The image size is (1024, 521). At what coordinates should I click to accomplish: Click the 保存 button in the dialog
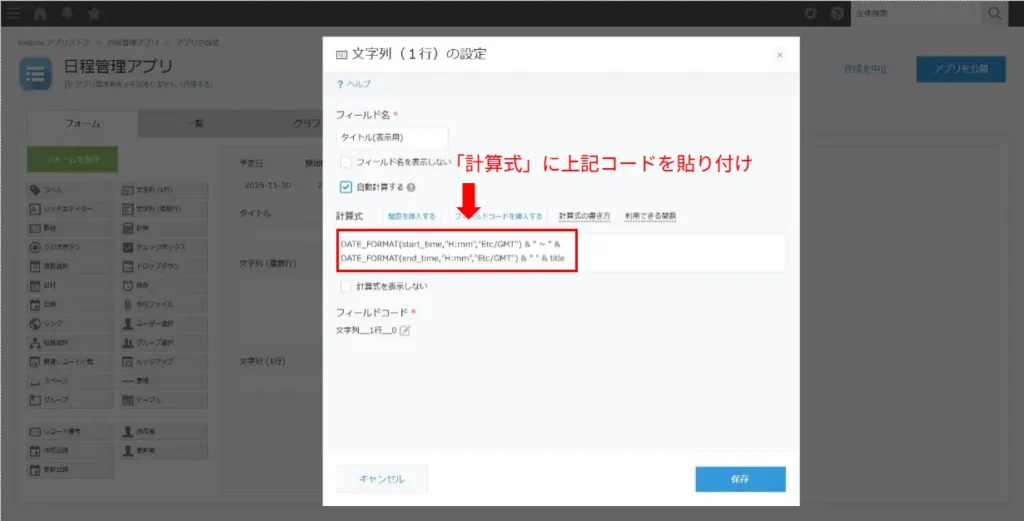pyautogui.click(x=740, y=479)
